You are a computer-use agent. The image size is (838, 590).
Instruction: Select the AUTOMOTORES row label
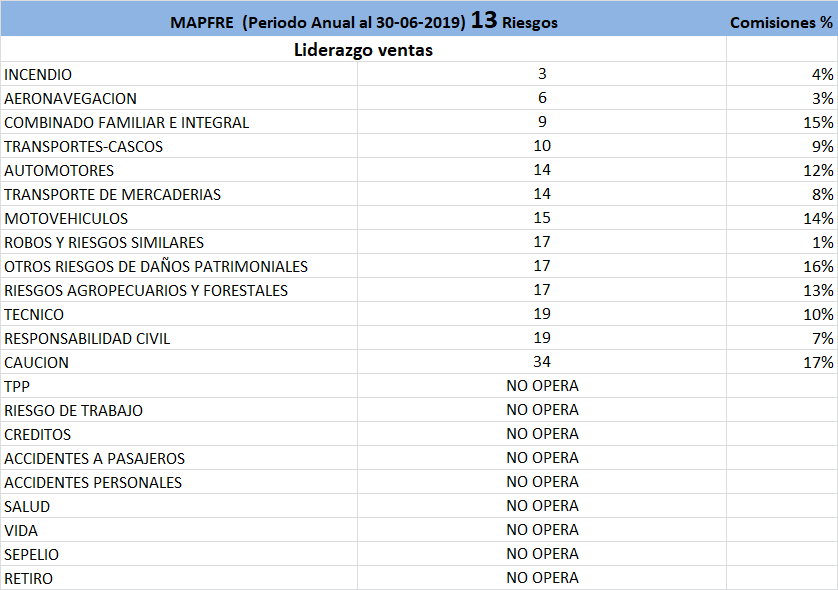179,170
